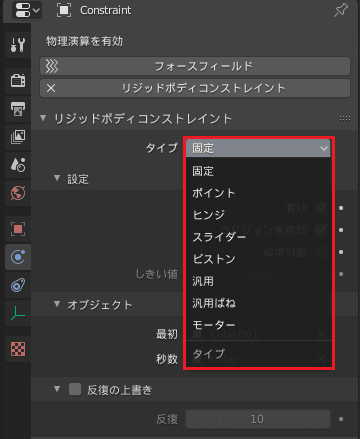Select 汎用 from the type list
360x439 pixels.
tap(258, 281)
